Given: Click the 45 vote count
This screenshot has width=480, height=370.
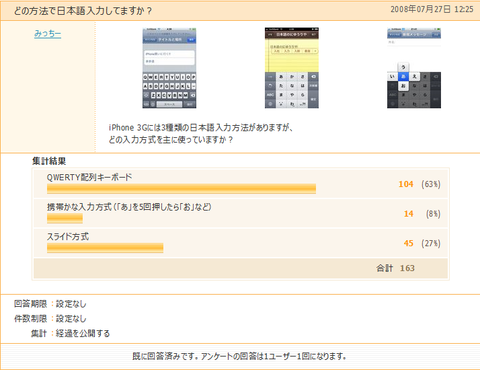Looking at the screenshot, I should point(408,243).
